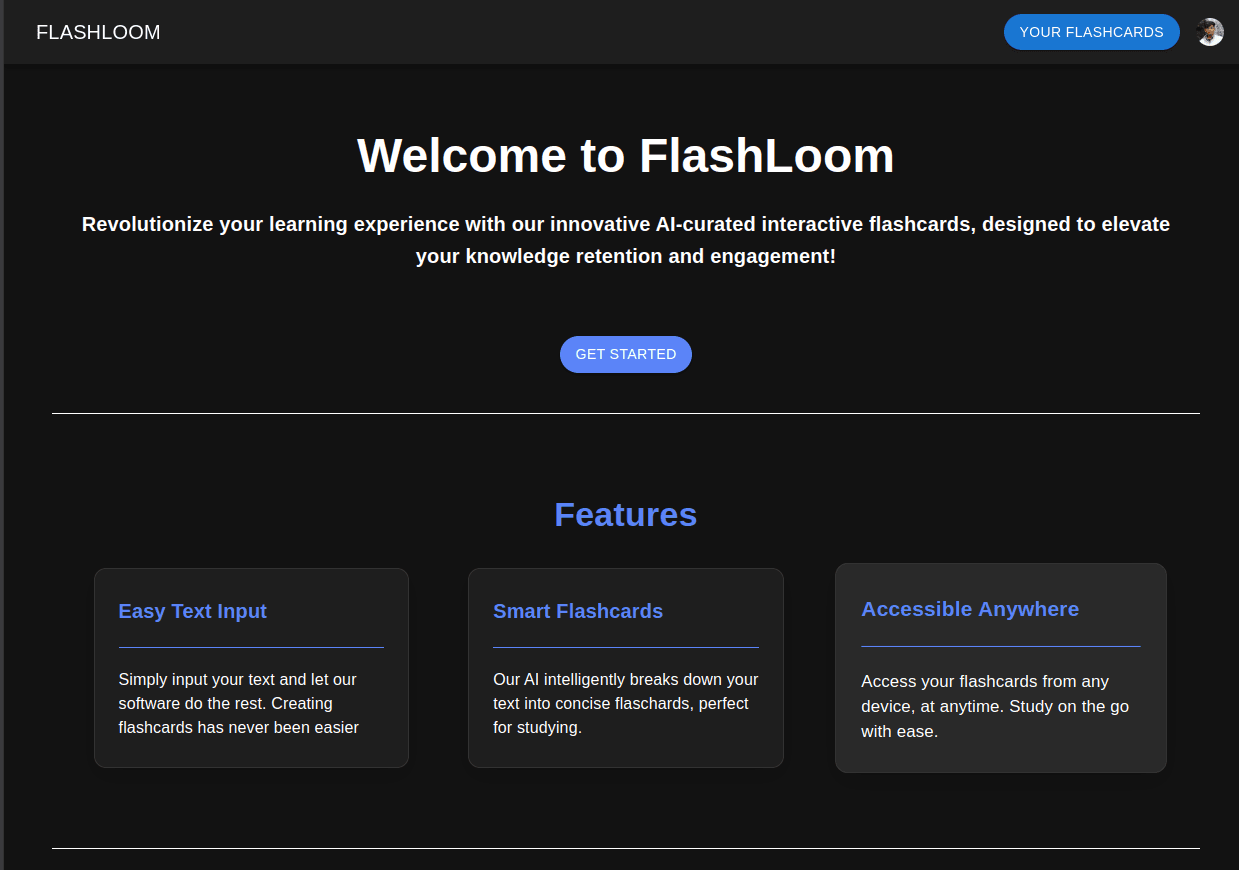The image size is (1239, 870).
Task: Click the Easy Text Input description
Action: click(x=238, y=703)
